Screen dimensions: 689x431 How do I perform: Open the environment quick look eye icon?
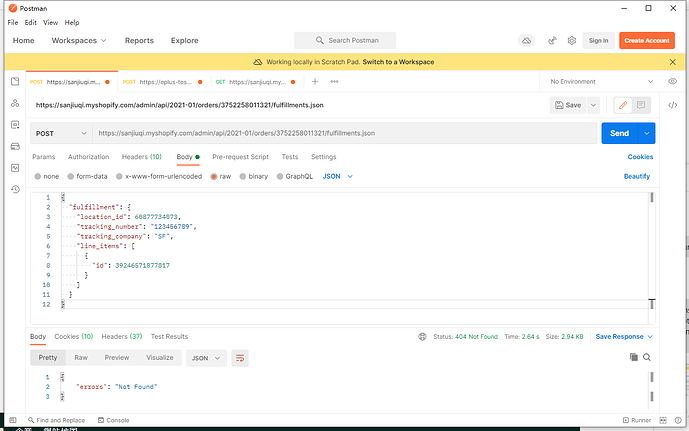click(672, 81)
